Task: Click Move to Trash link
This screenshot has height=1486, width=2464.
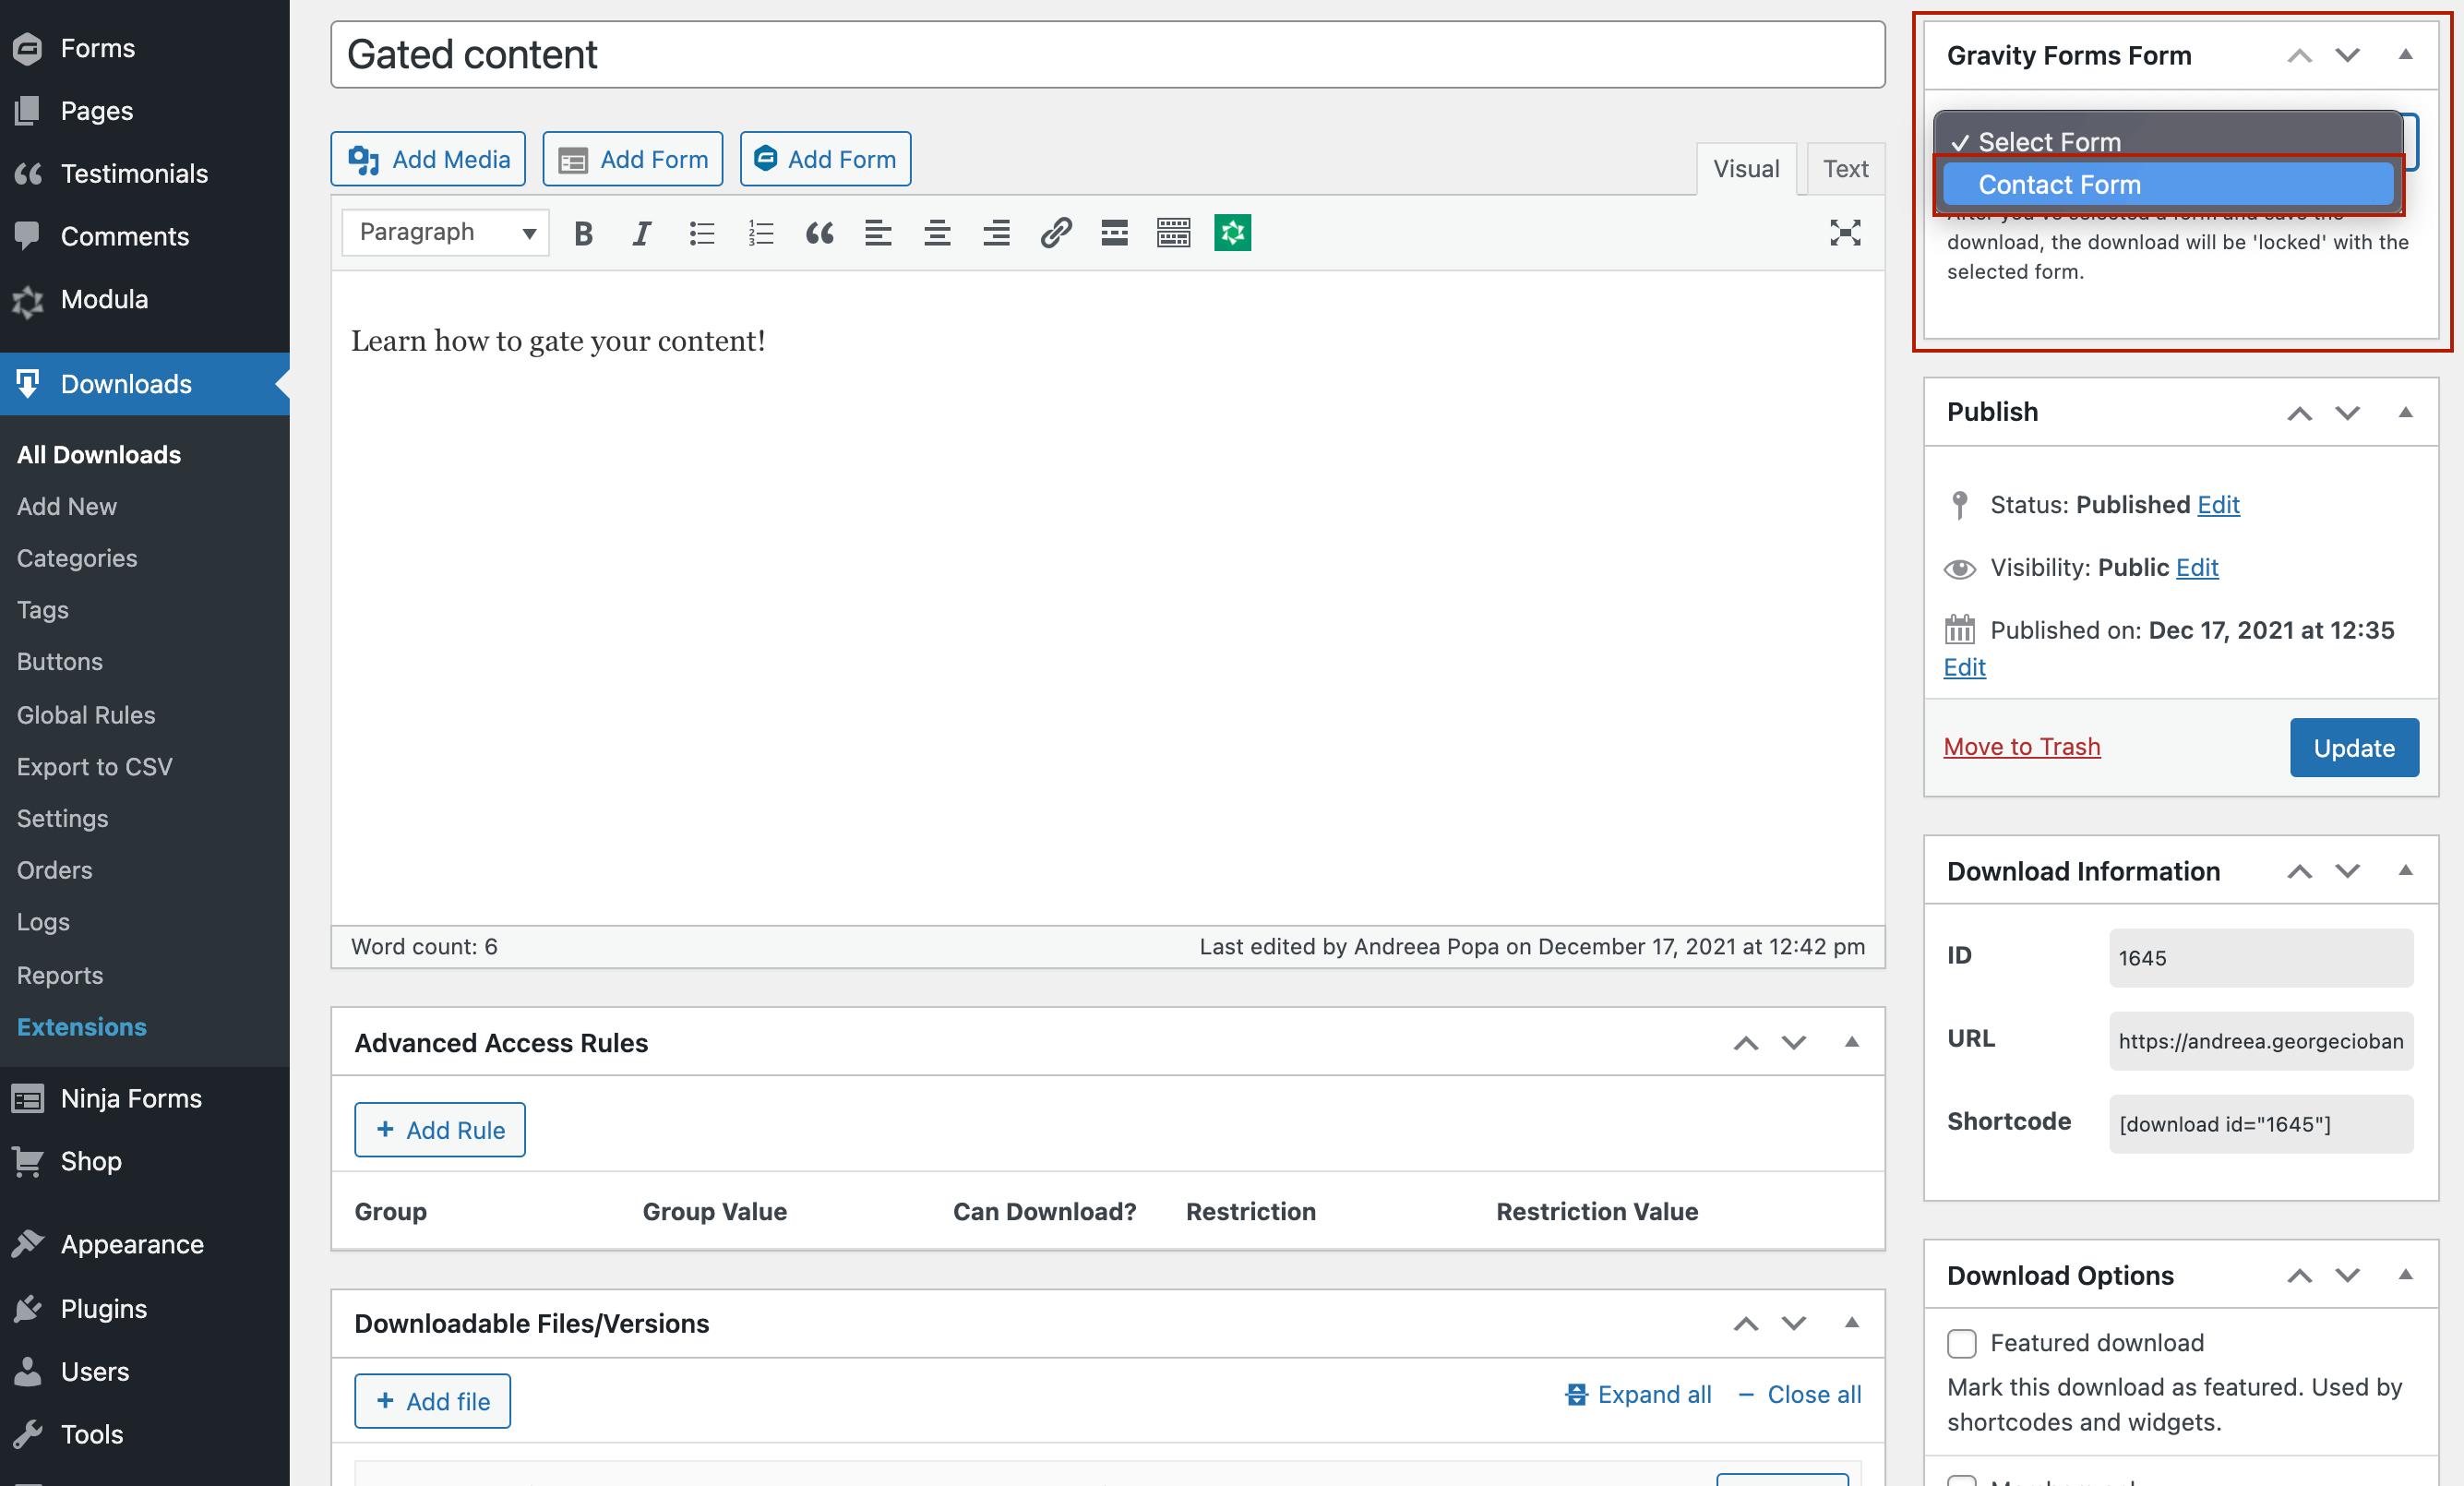Action: click(x=2021, y=747)
